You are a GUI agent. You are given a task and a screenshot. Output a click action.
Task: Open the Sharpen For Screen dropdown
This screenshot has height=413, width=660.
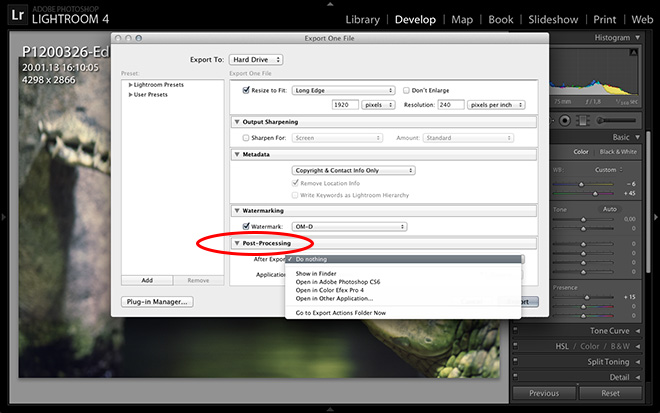337,138
